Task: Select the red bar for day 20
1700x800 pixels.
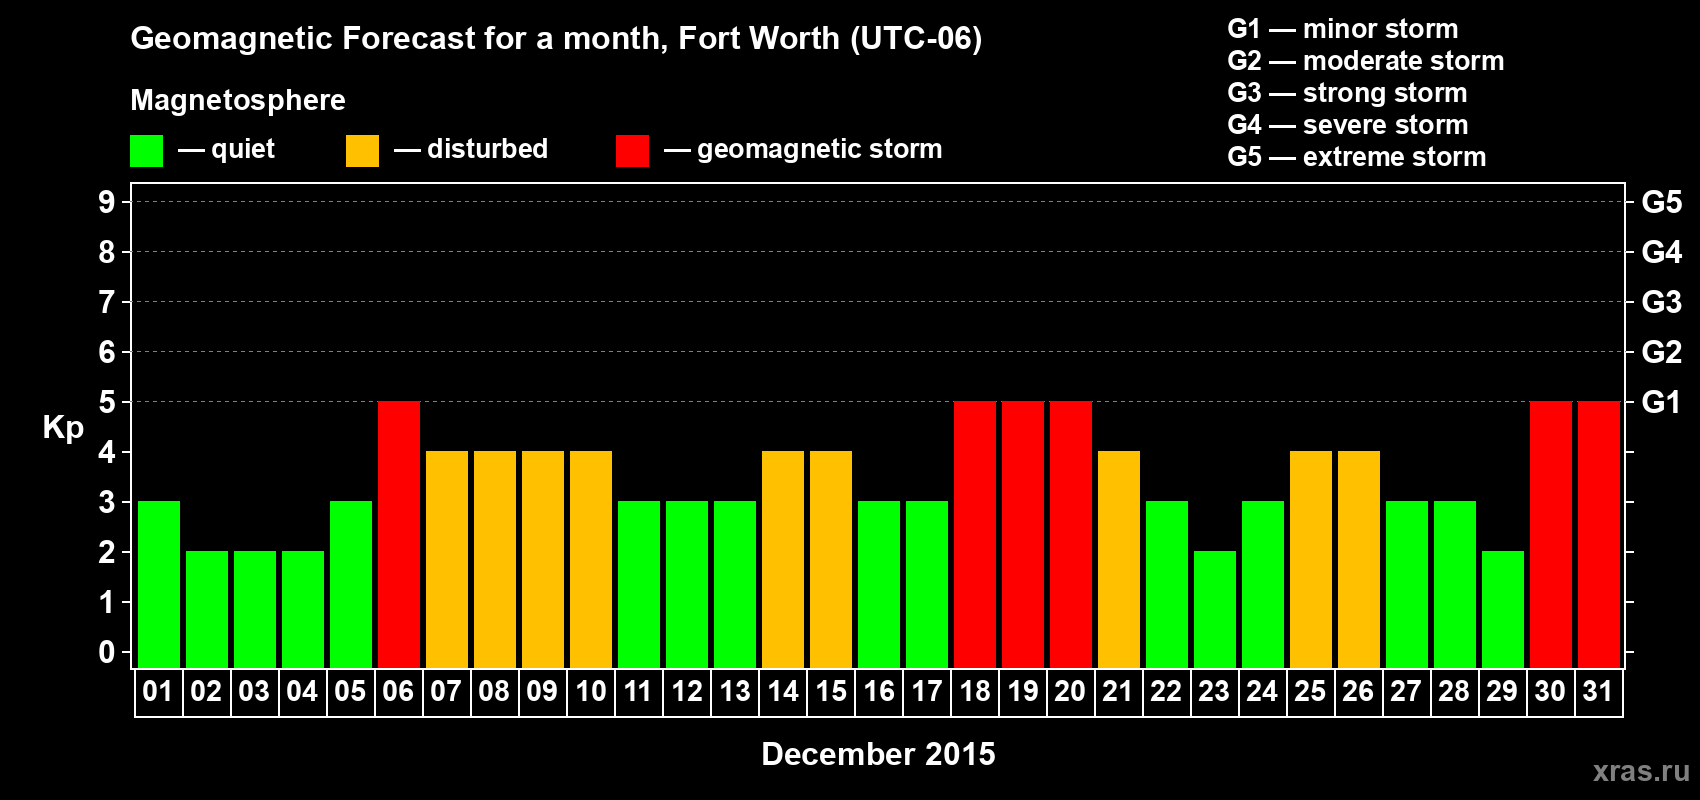Action: tap(1071, 534)
